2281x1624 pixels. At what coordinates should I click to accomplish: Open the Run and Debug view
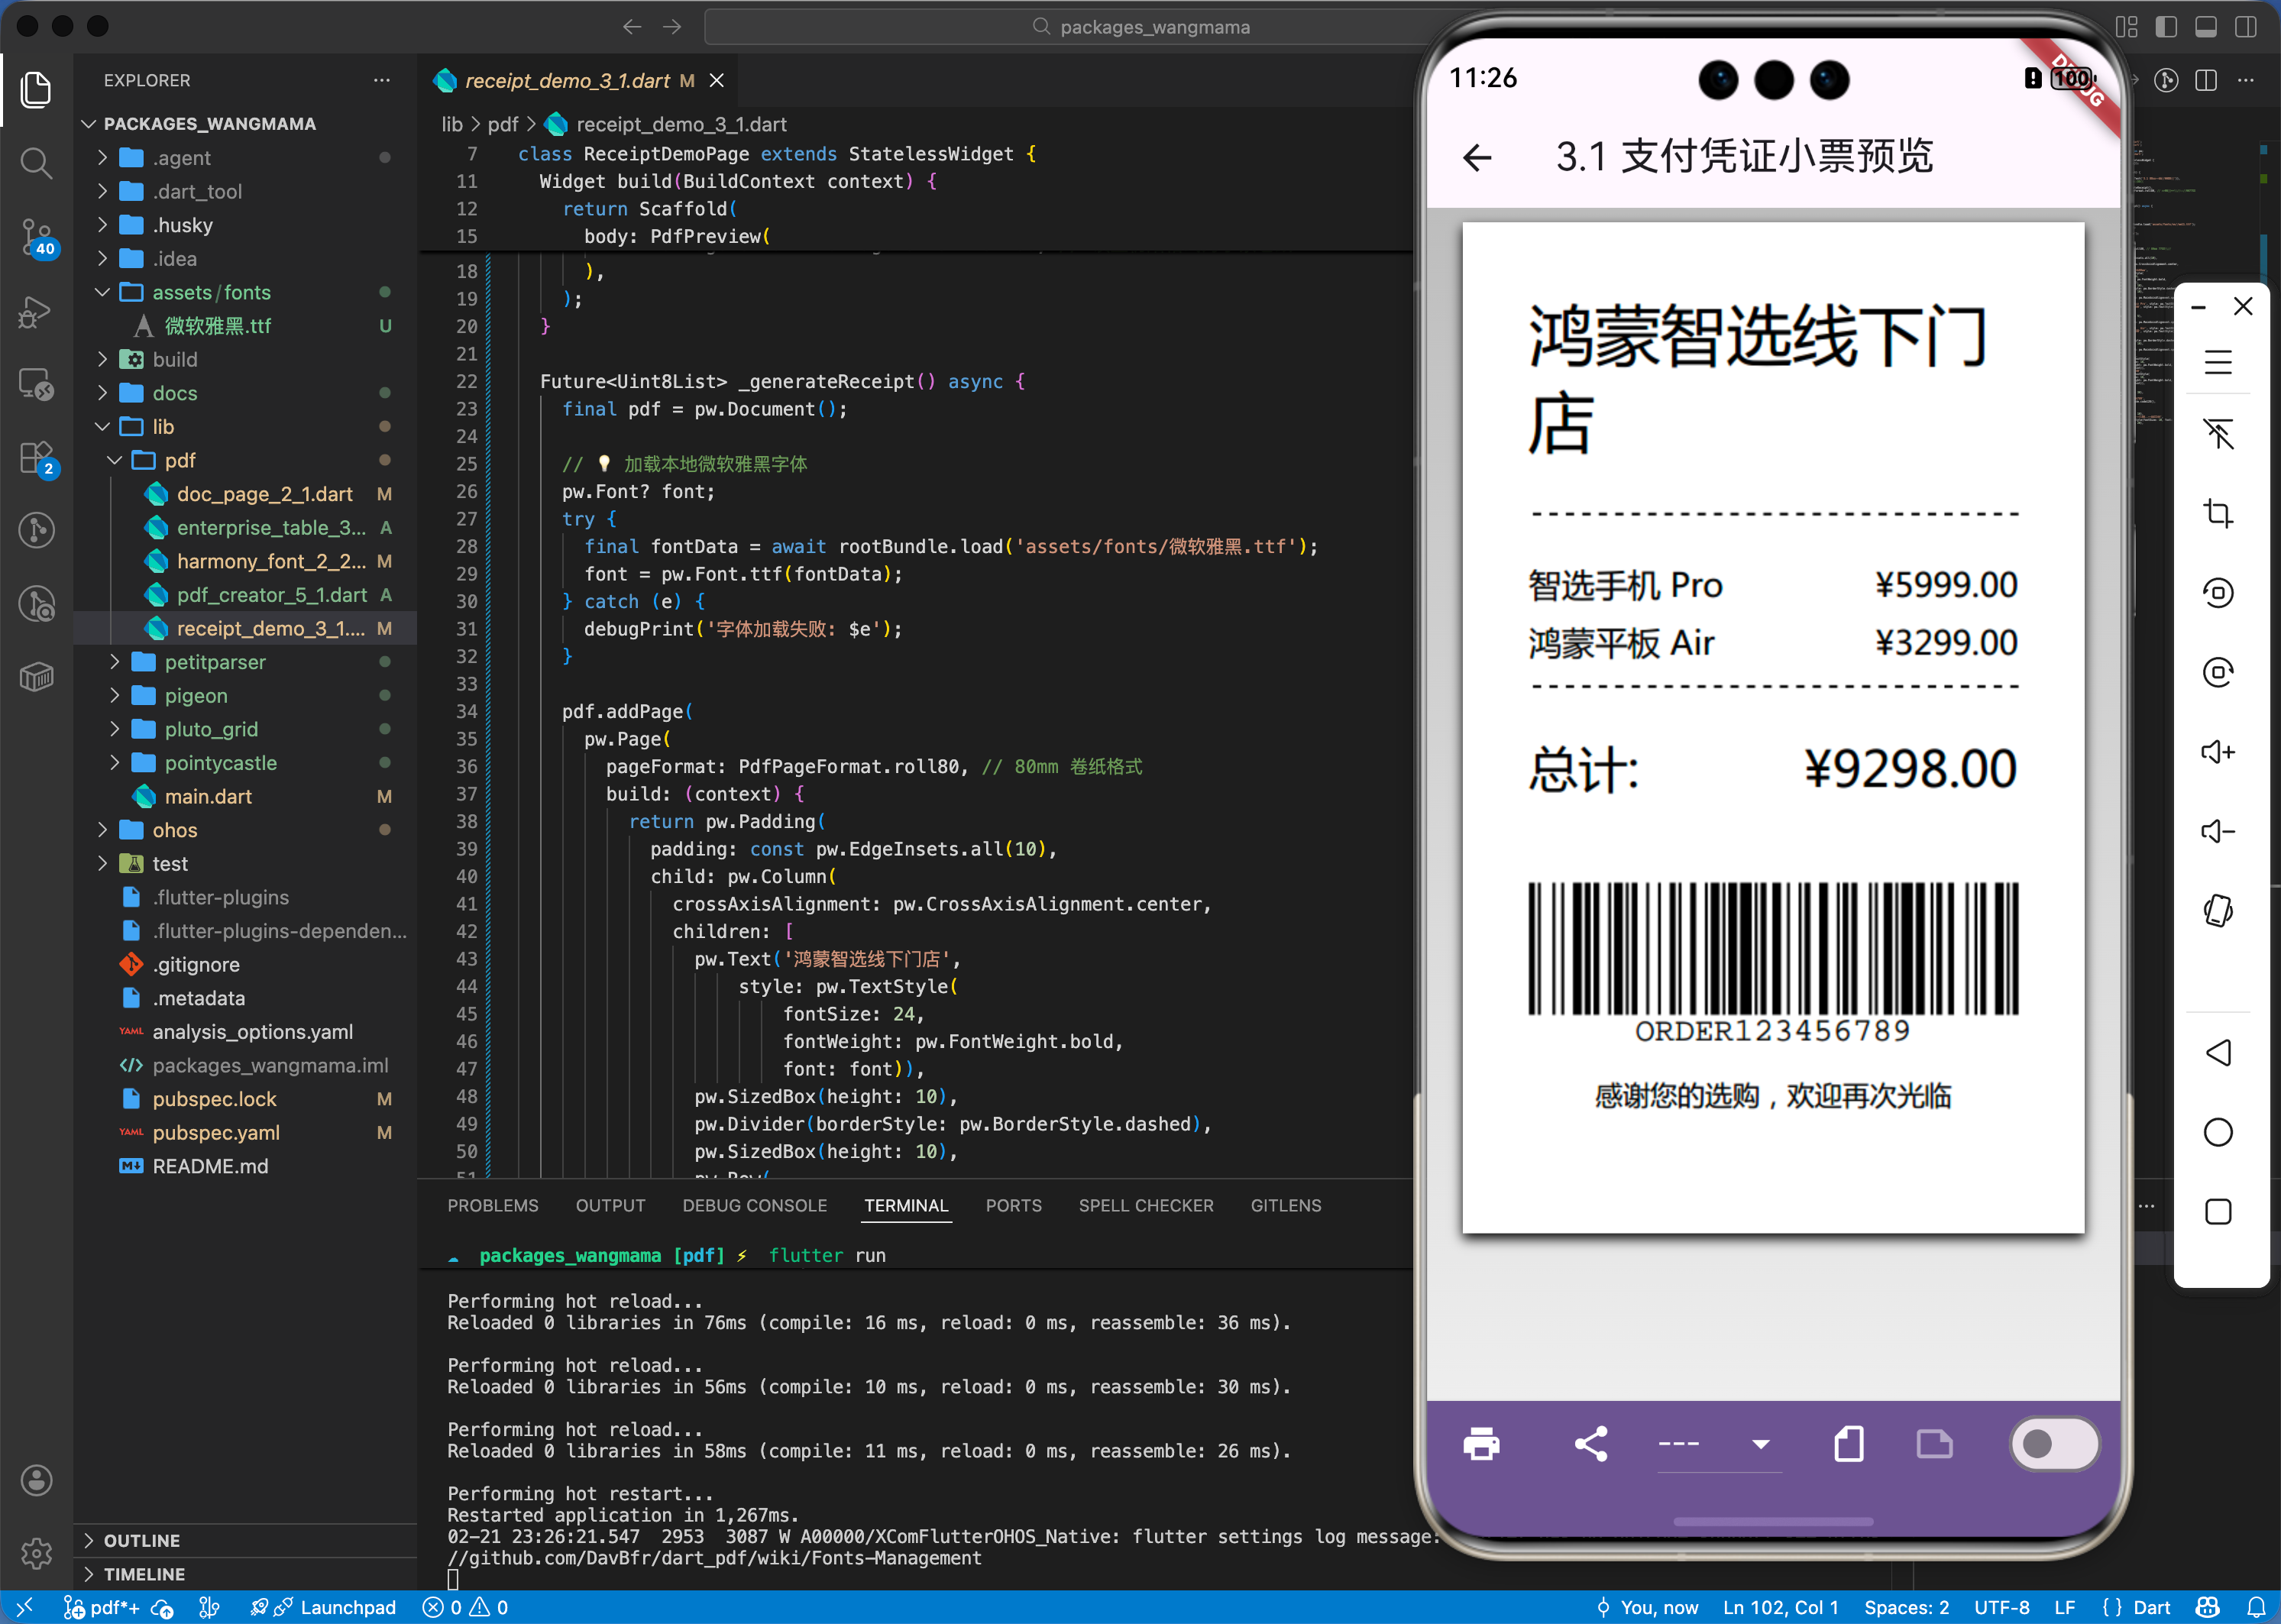(x=36, y=312)
